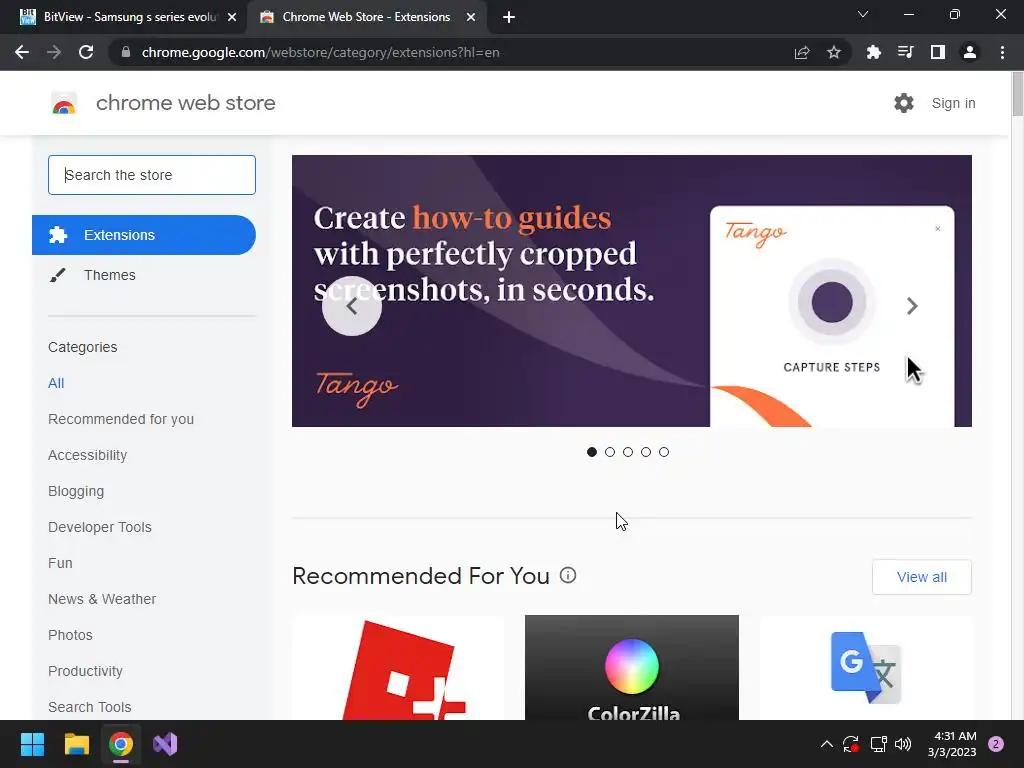Focus the Search the store field
1024x768 pixels.
[152, 175]
